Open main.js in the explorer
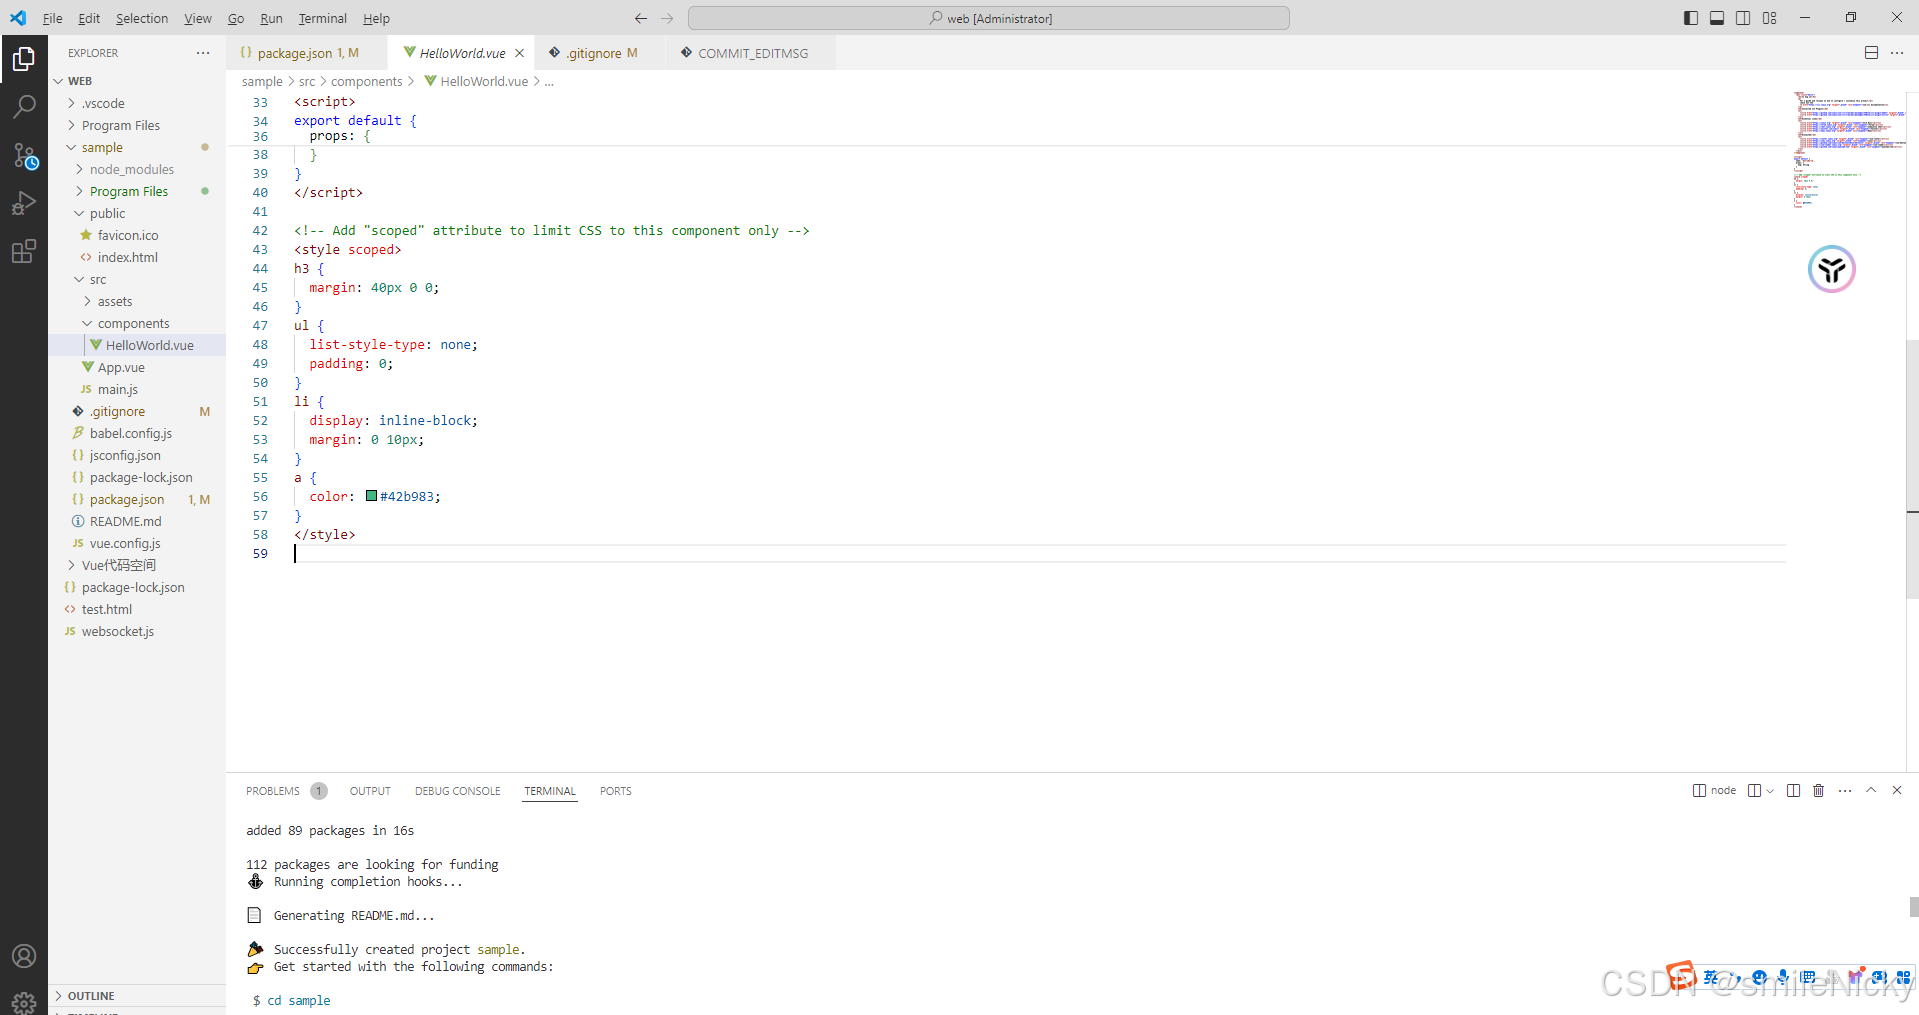 [137, 389]
